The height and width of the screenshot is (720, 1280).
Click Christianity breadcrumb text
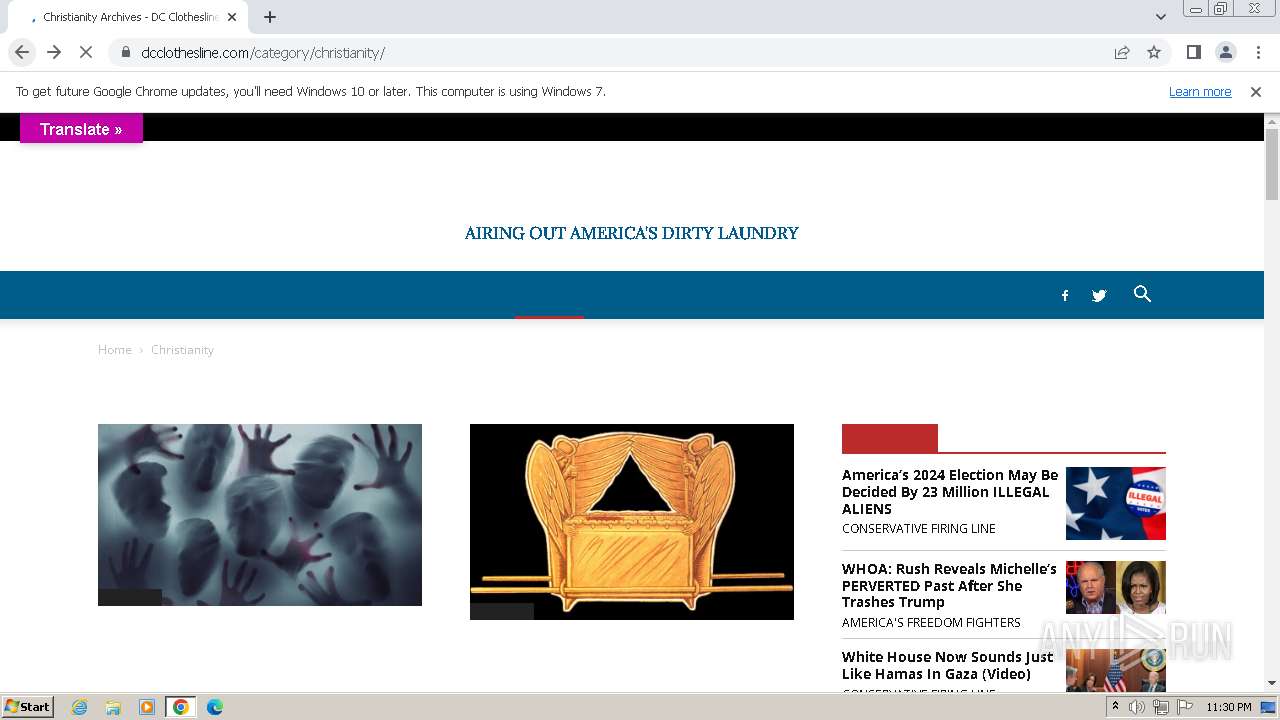182,349
